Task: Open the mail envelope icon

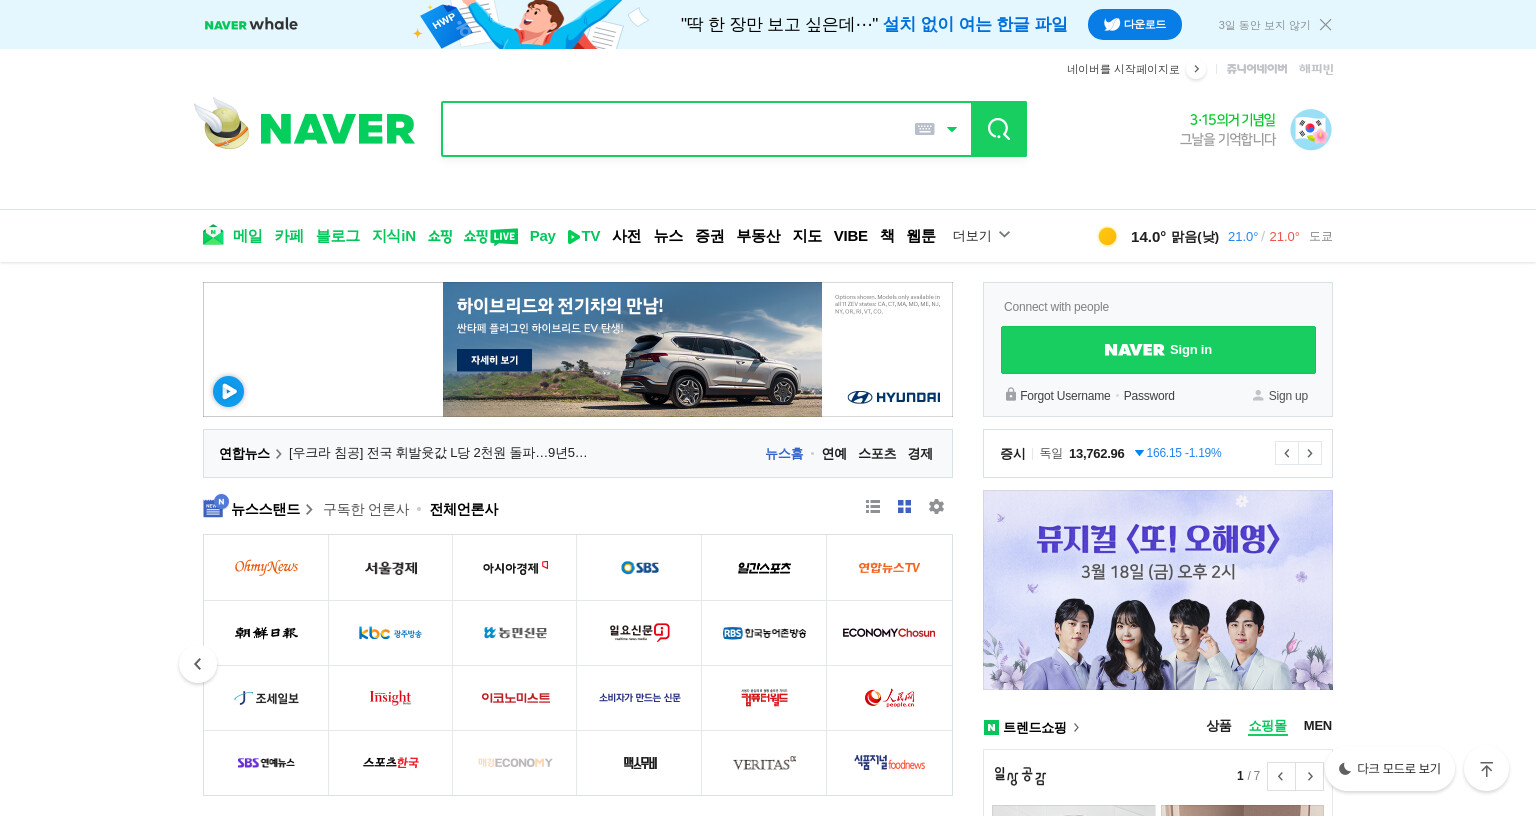Action: [213, 236]
